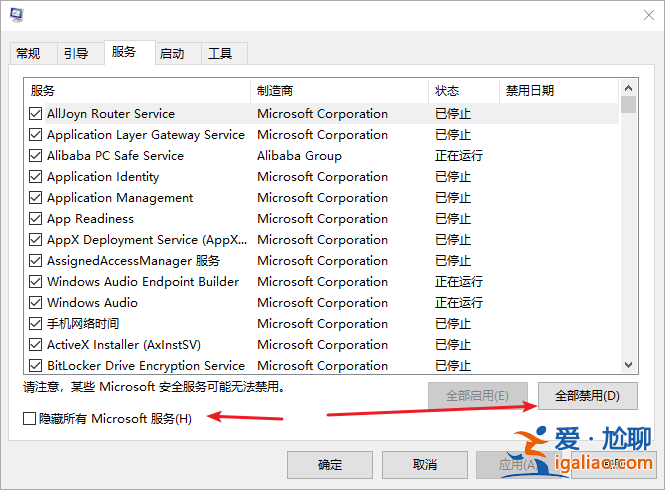Viewport: 665px width, 490px height.
Task: Click the scroll down arrow of services list
Action: click(x=629, y=365)
